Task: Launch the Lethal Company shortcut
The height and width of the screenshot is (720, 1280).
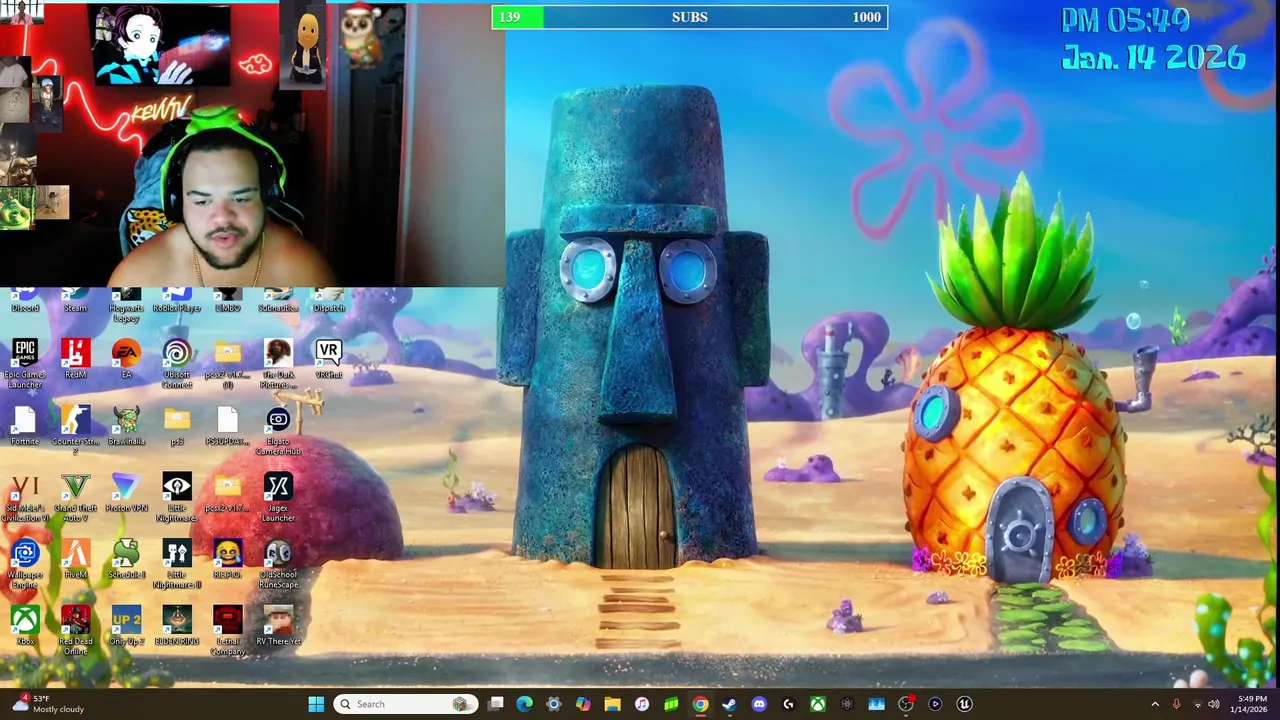Action: [x=227, y=631]
